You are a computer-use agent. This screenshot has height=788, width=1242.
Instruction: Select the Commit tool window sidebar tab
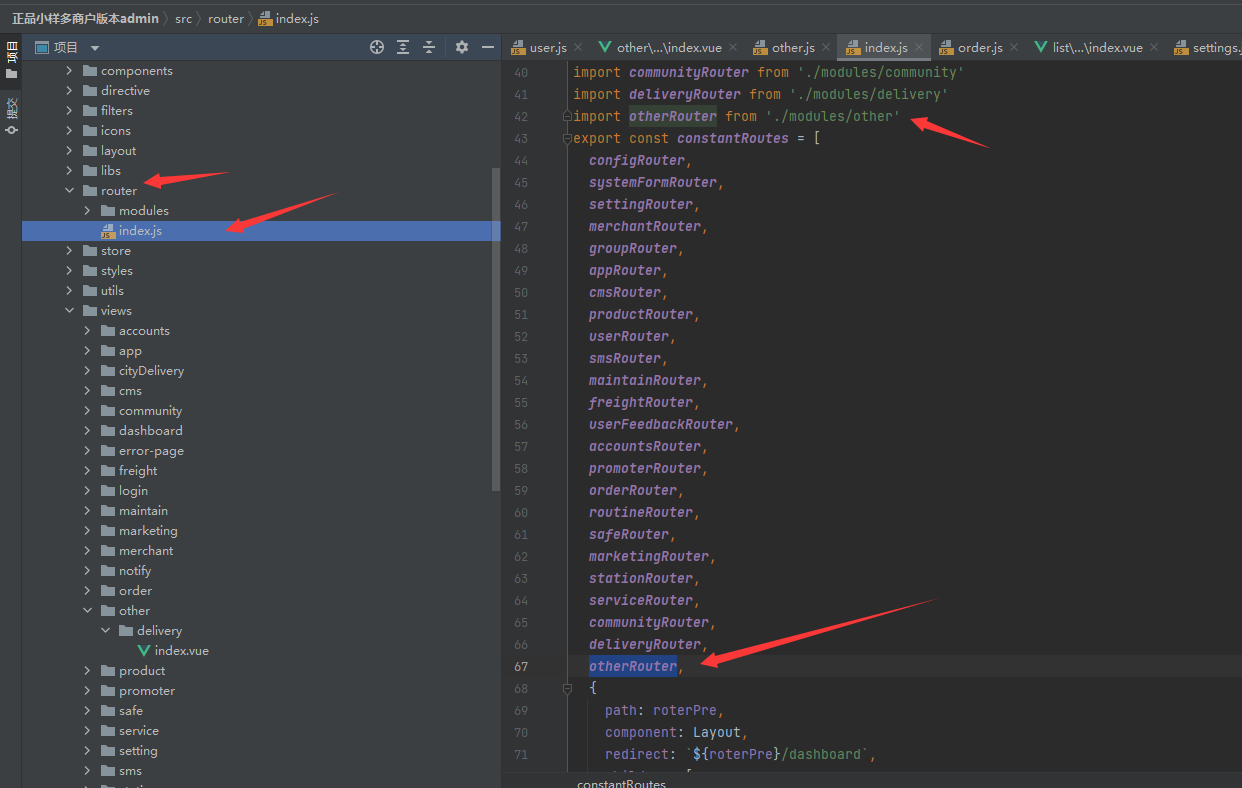pyautogui.click(x=11, y=116)
